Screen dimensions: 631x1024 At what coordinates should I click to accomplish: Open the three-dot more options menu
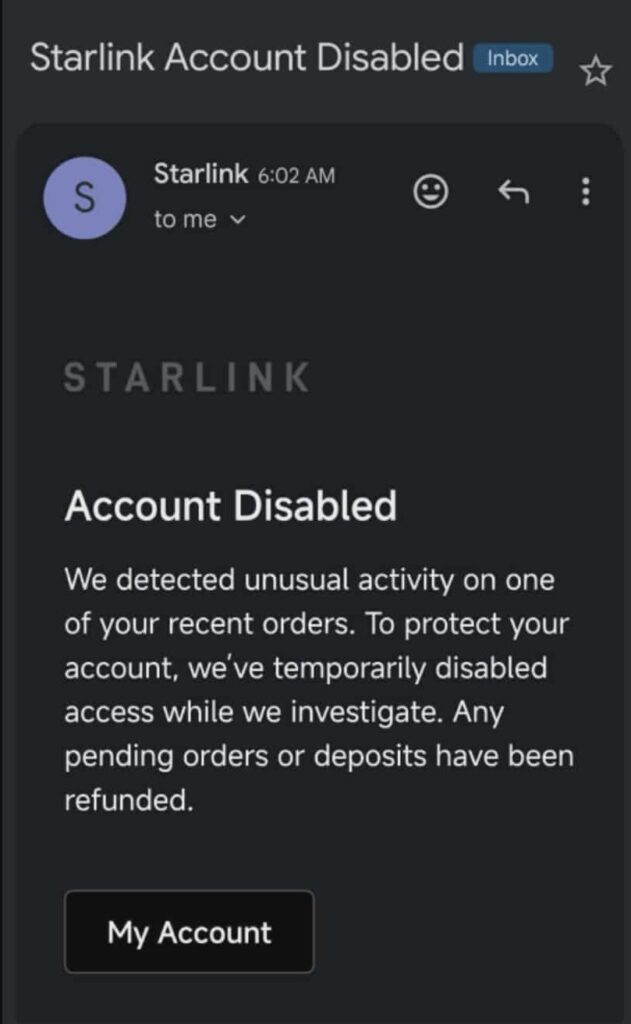[x=586, y=191]
